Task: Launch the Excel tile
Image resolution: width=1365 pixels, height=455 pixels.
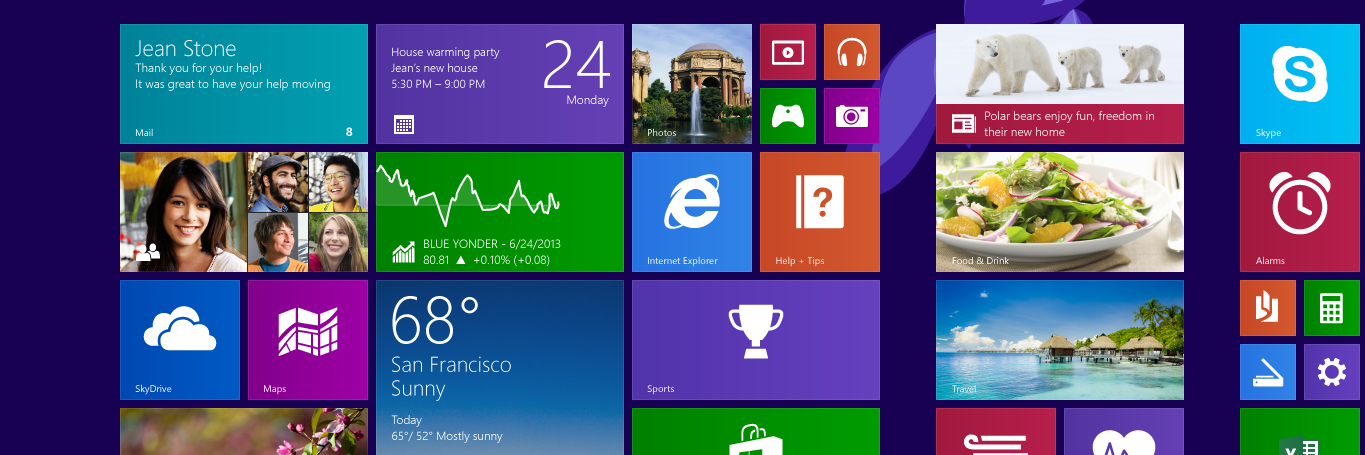Action: coord(1300,432)
